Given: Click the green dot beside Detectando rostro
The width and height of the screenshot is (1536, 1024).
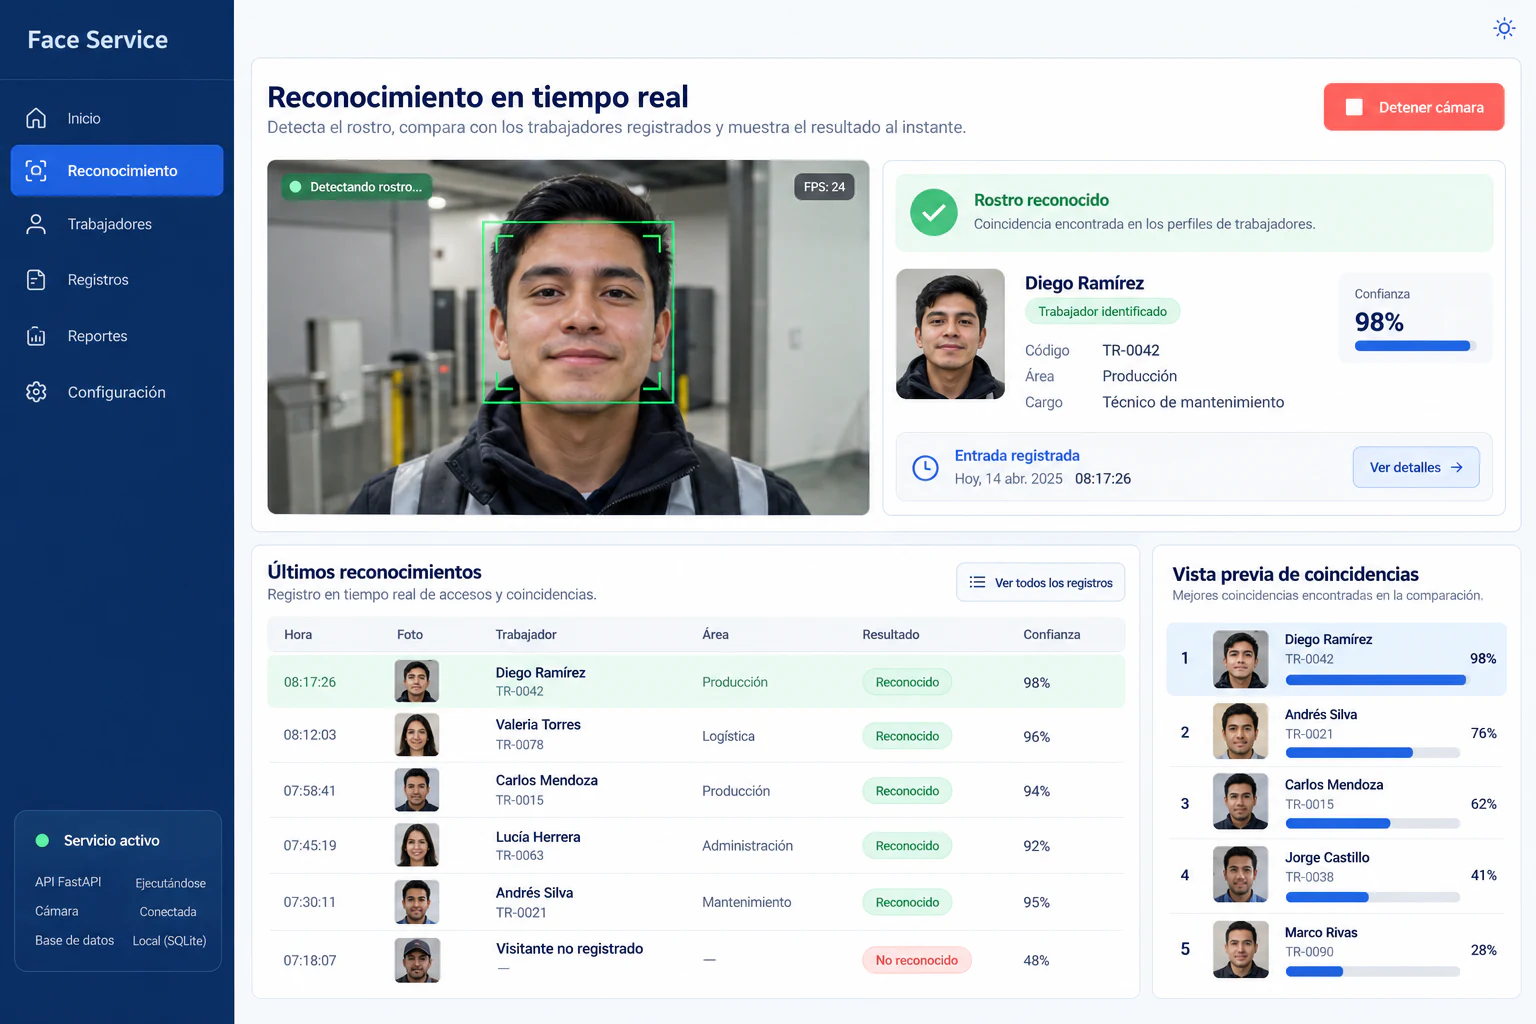Looking at the screenshot, I should tap(295, 187).
